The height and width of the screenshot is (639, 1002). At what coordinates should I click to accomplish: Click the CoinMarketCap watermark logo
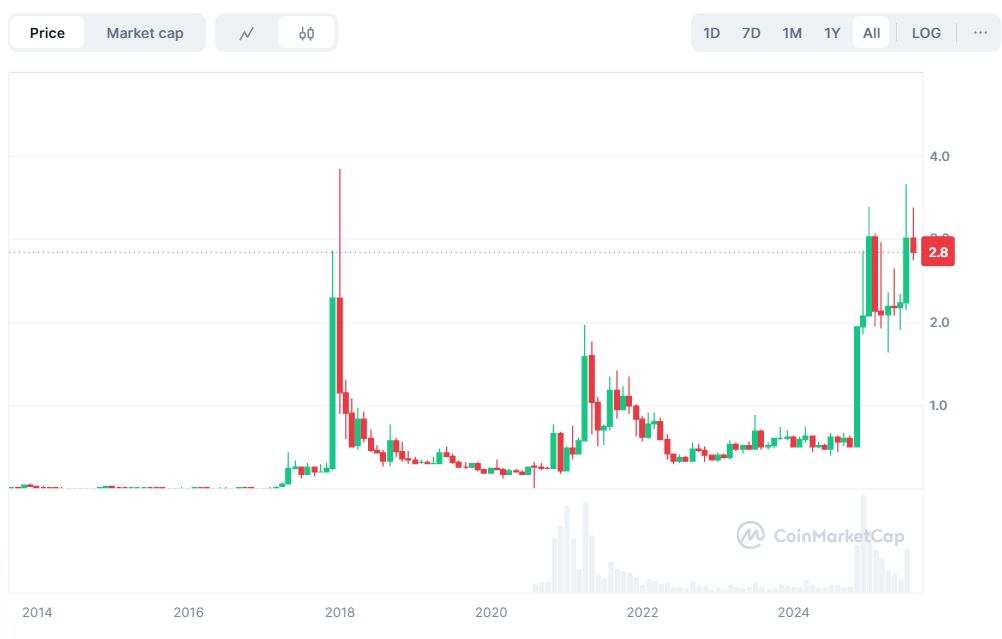(x=822, y=536)
